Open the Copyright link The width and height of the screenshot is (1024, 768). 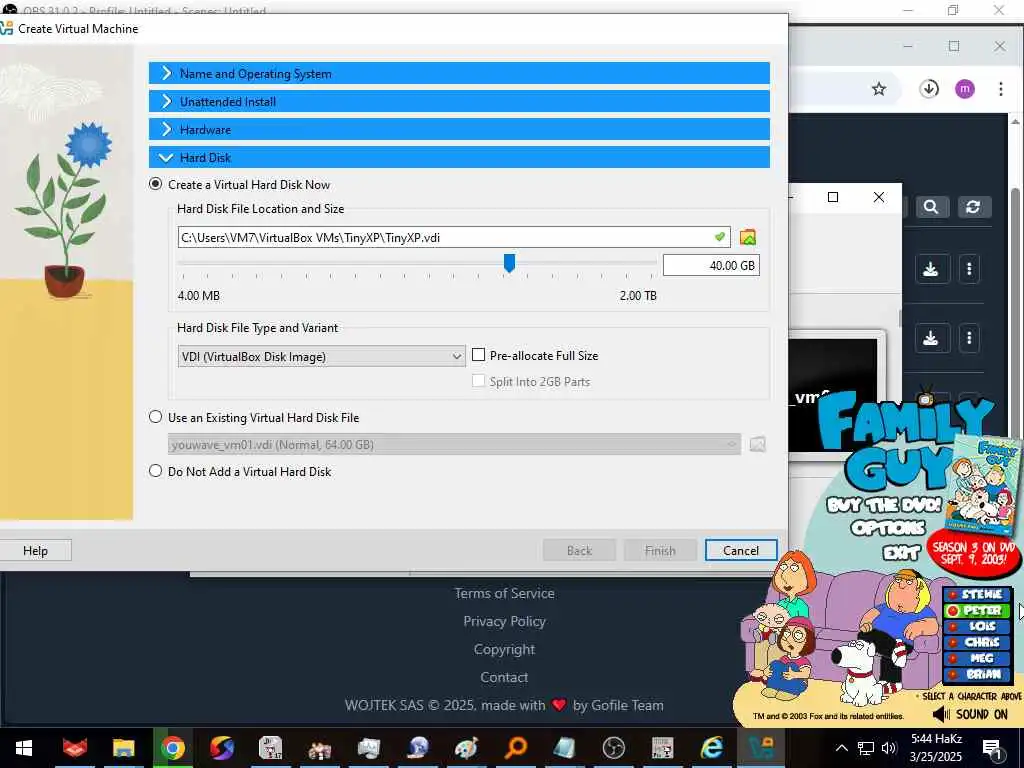[x=504, y=649]
